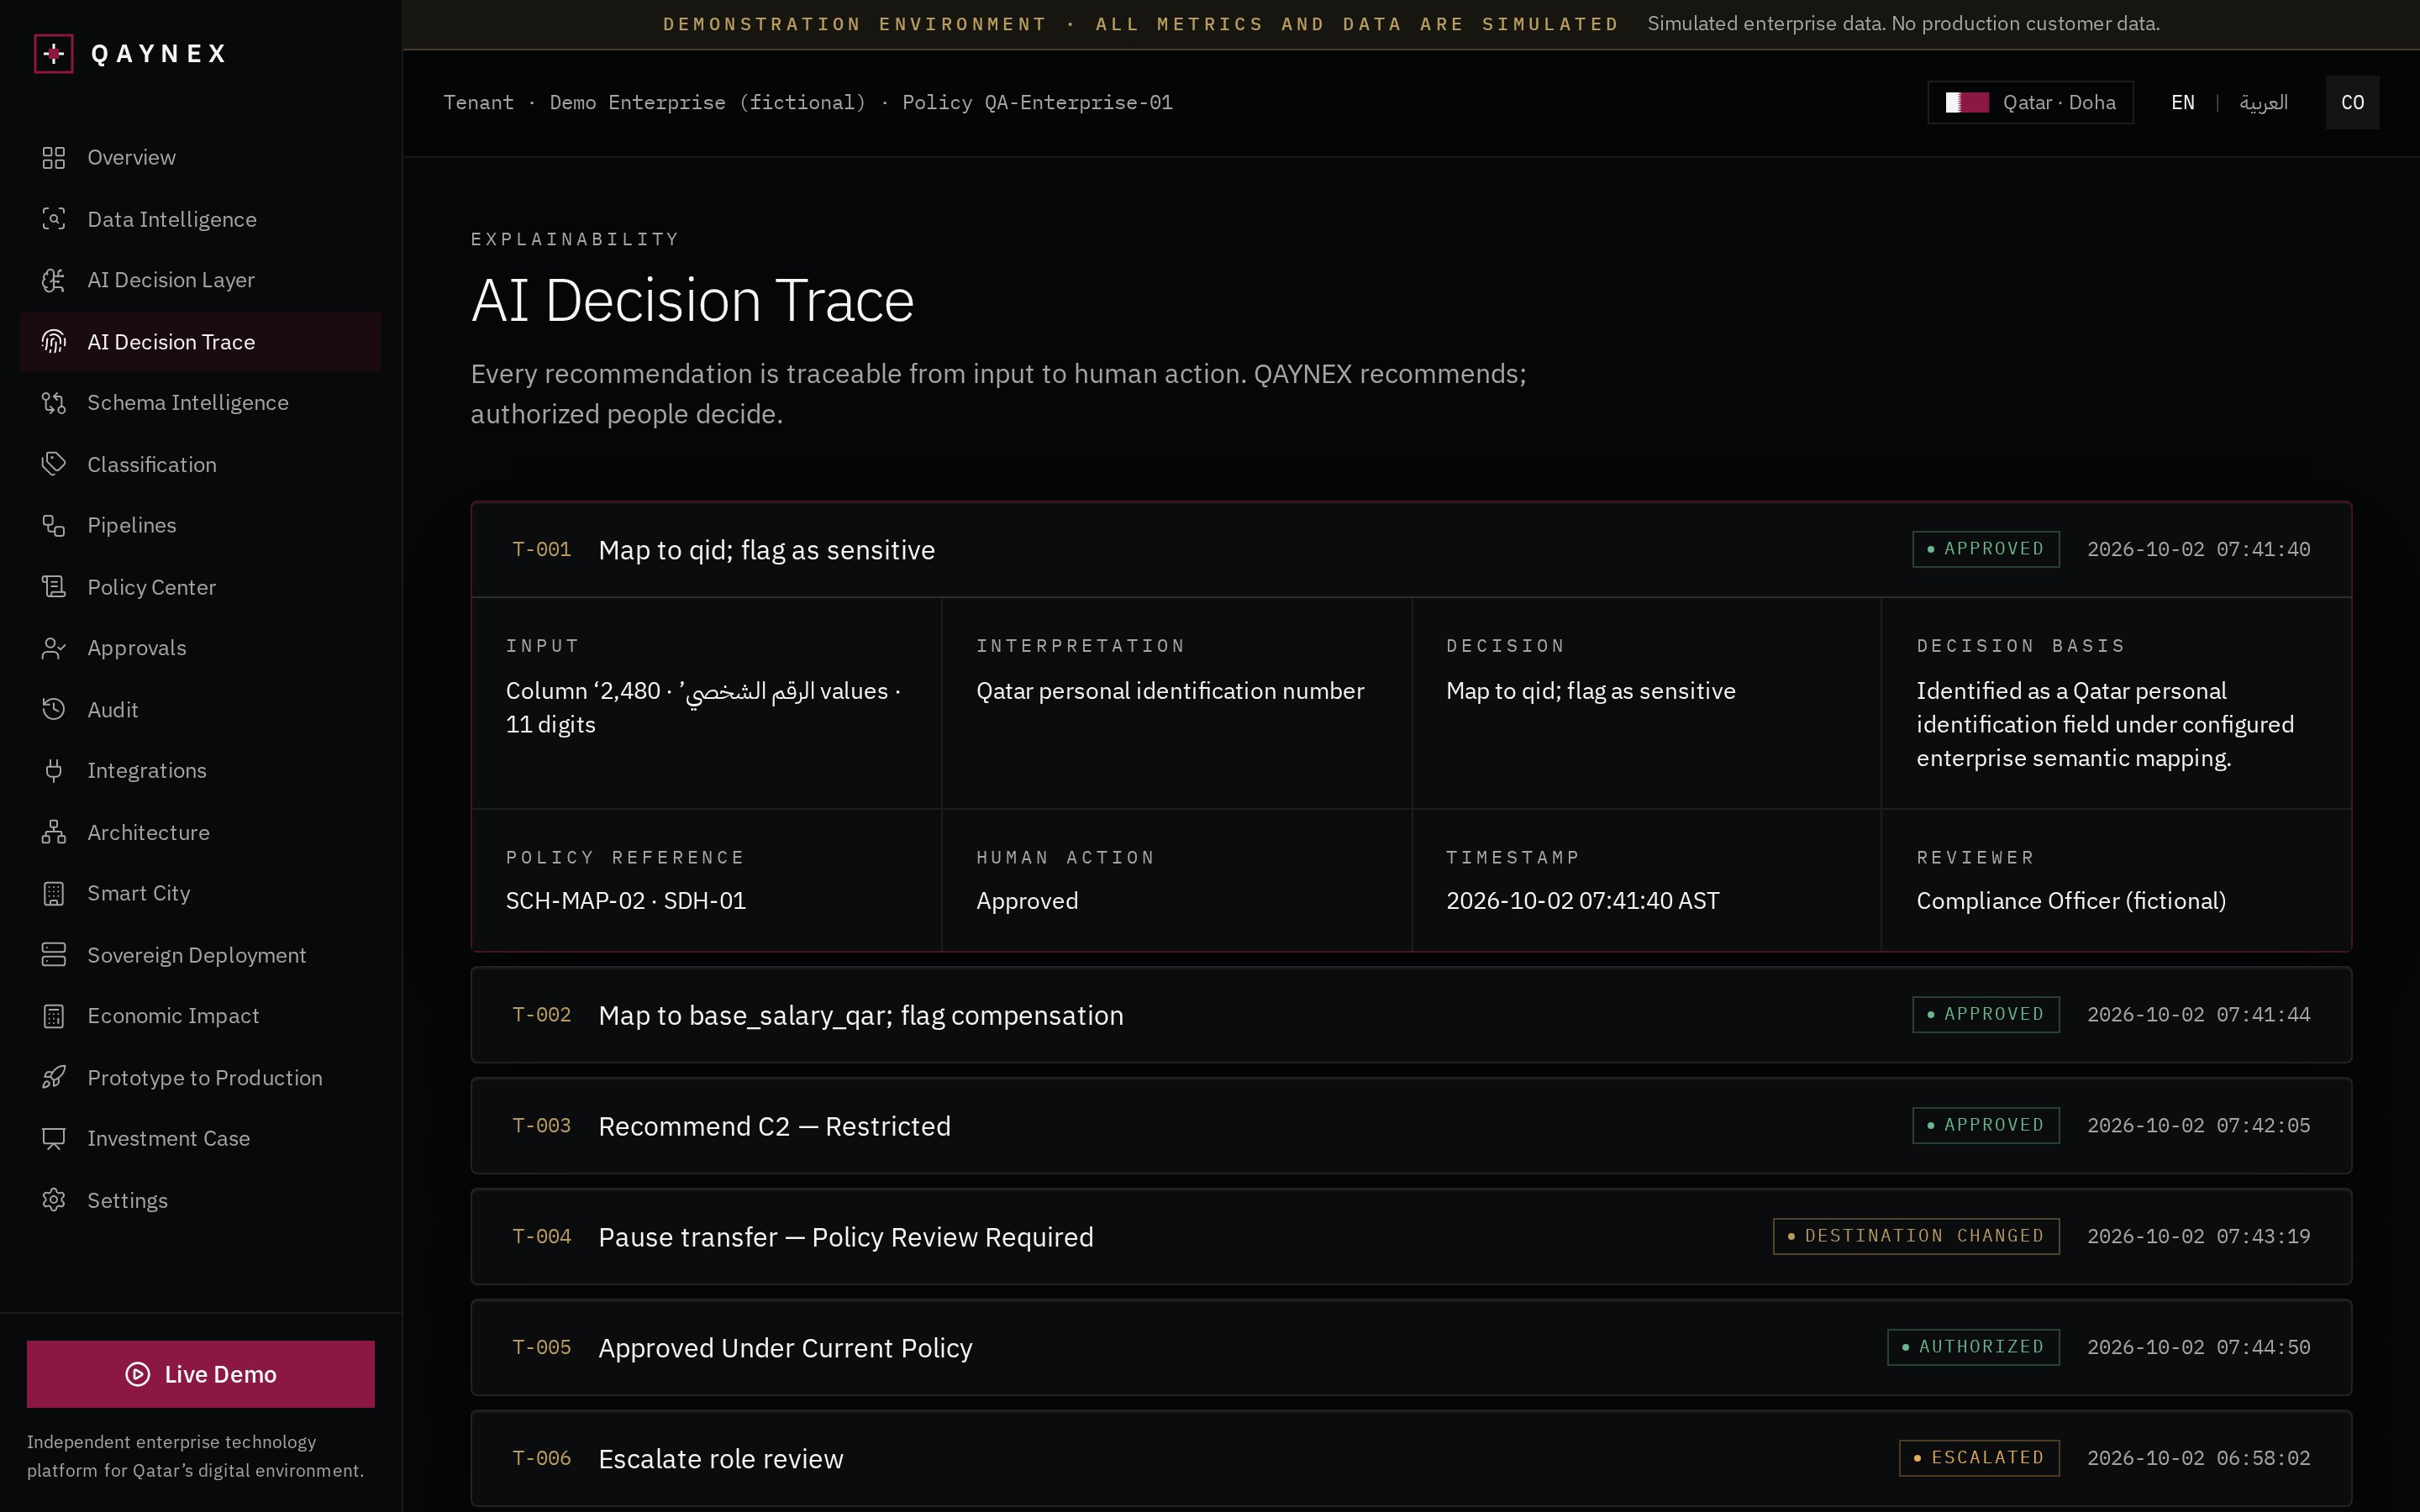Viewport: 2420px width, 1512px height.
Task: Click the Schema Intelligence branch icon
Action: pos(54,403)
